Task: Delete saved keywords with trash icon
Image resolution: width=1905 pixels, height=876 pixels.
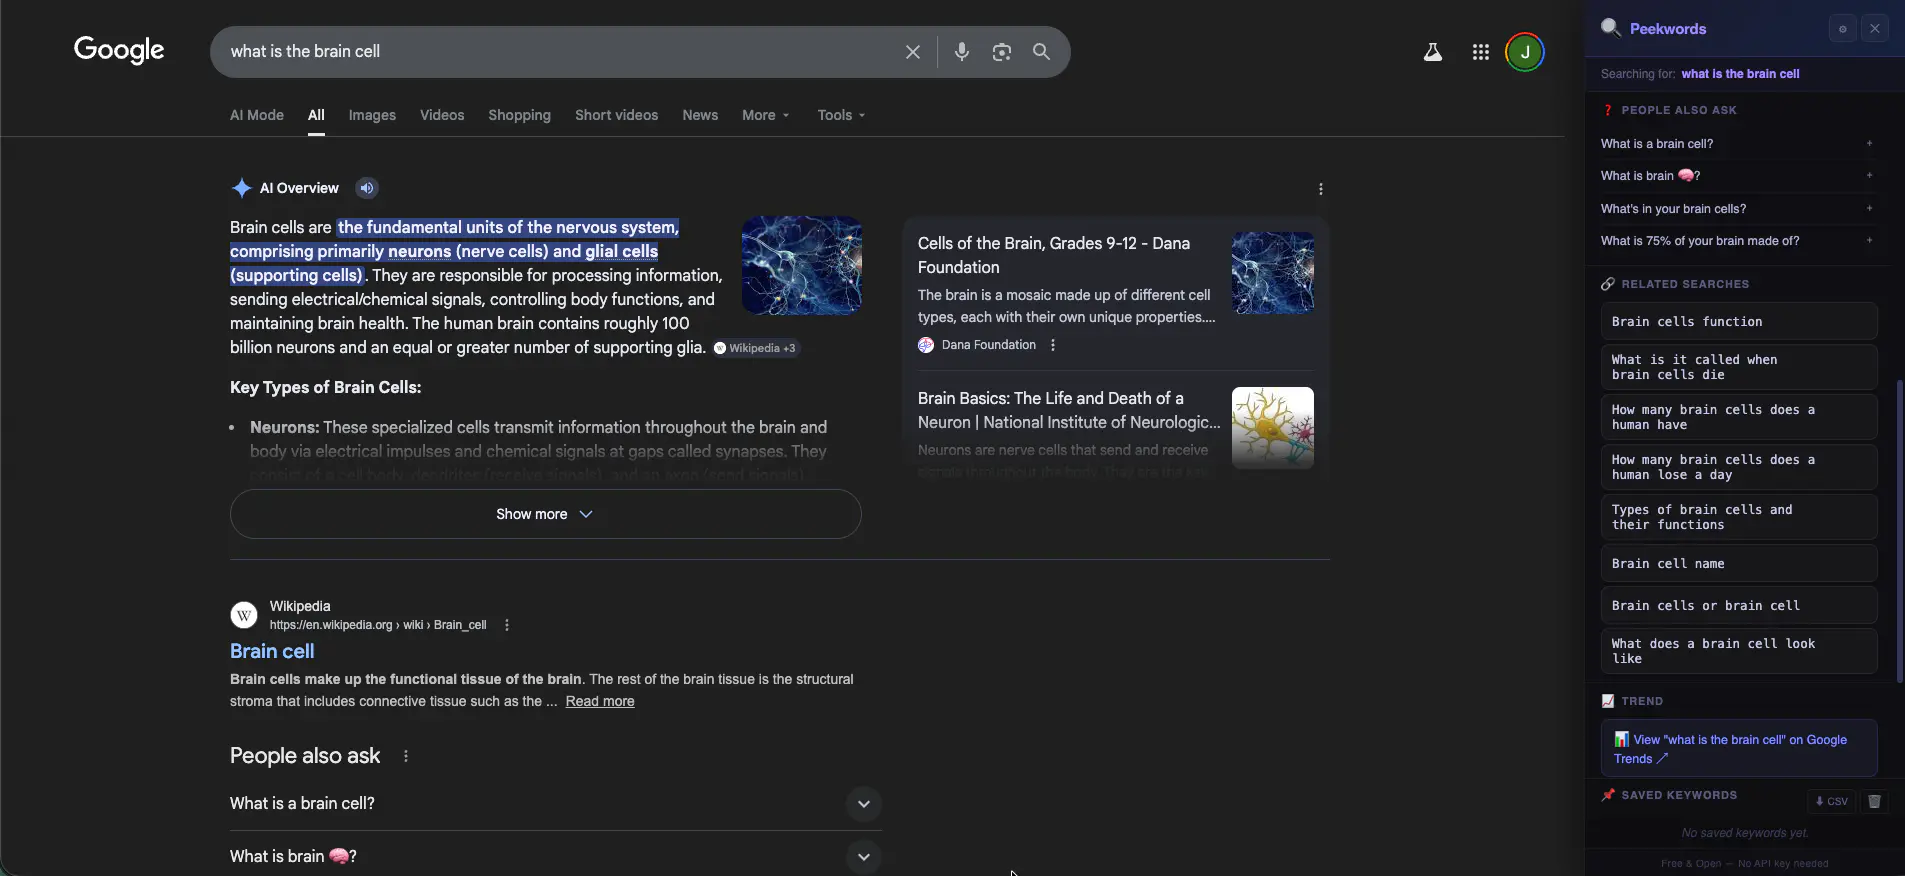Action: 1874,801
